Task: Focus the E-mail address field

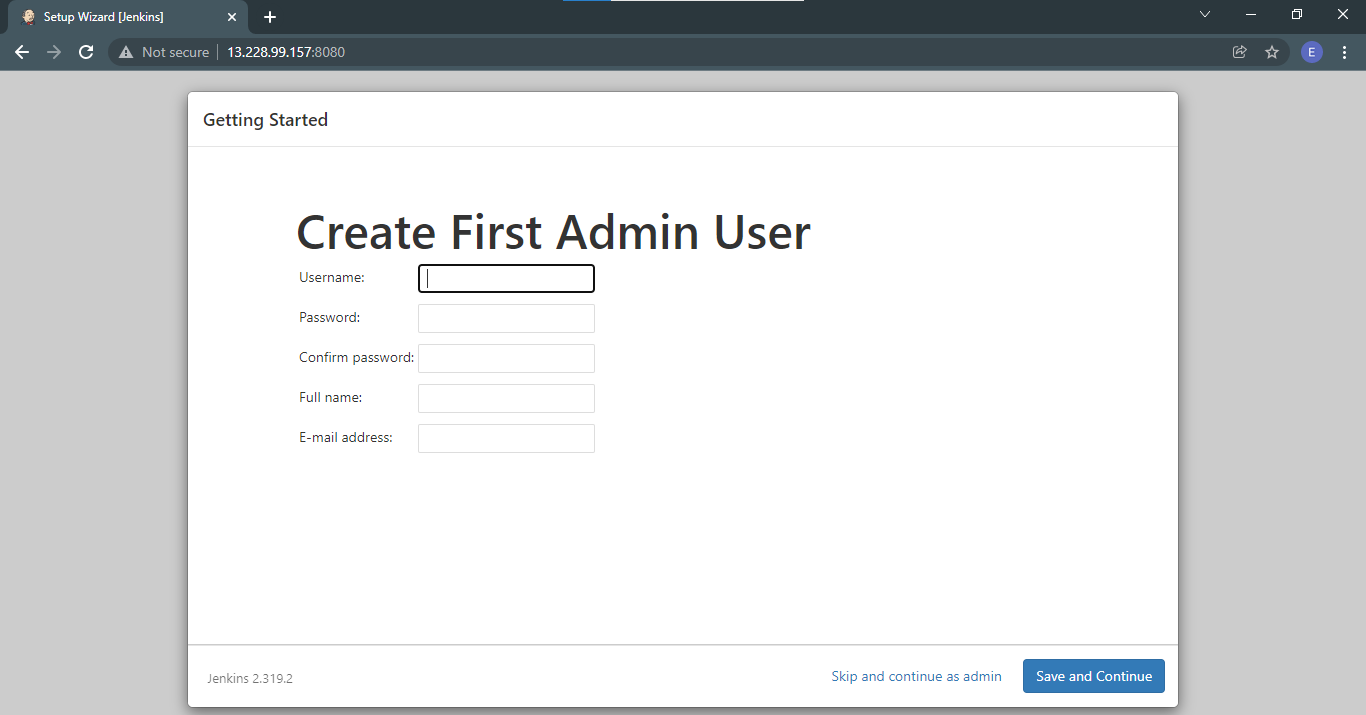Action: point(506,438)
